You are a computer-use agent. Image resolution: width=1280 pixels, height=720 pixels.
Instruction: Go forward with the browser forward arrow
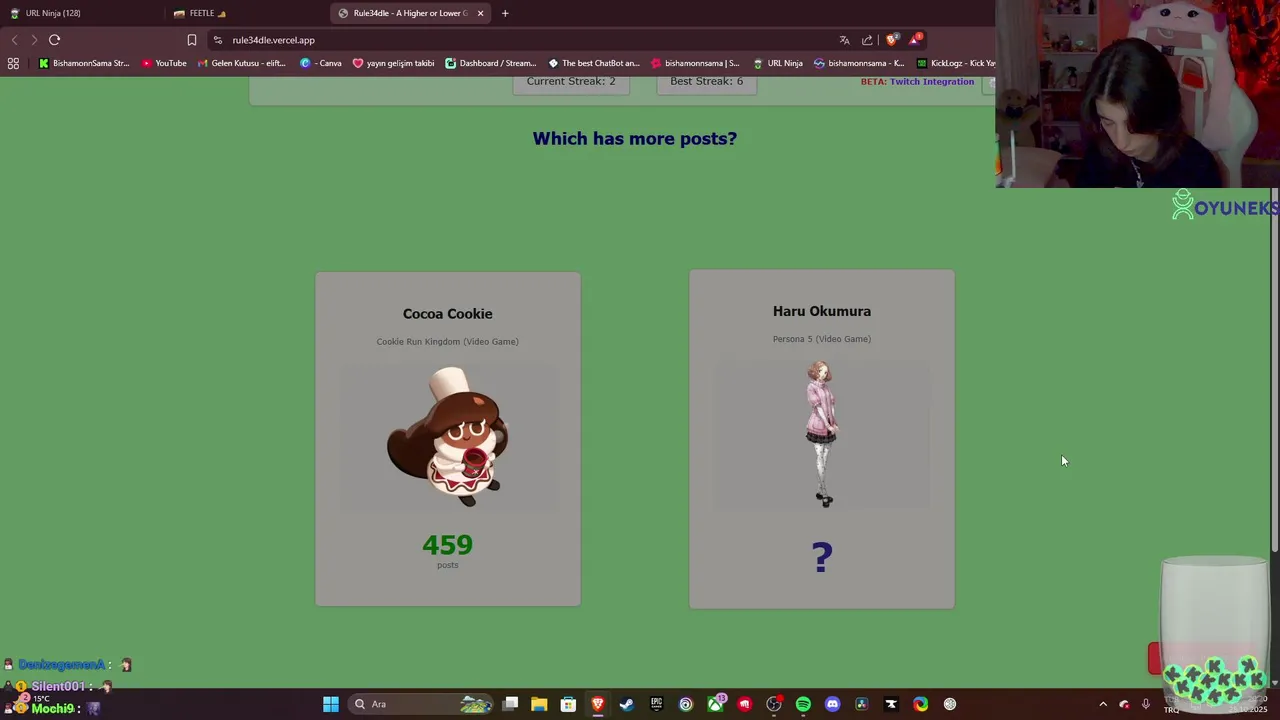33,40
